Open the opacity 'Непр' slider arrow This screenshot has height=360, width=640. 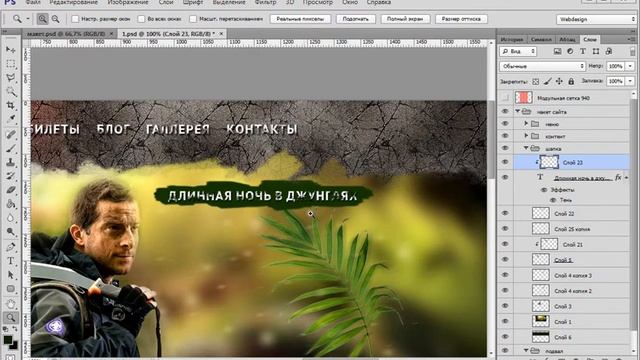630,66
